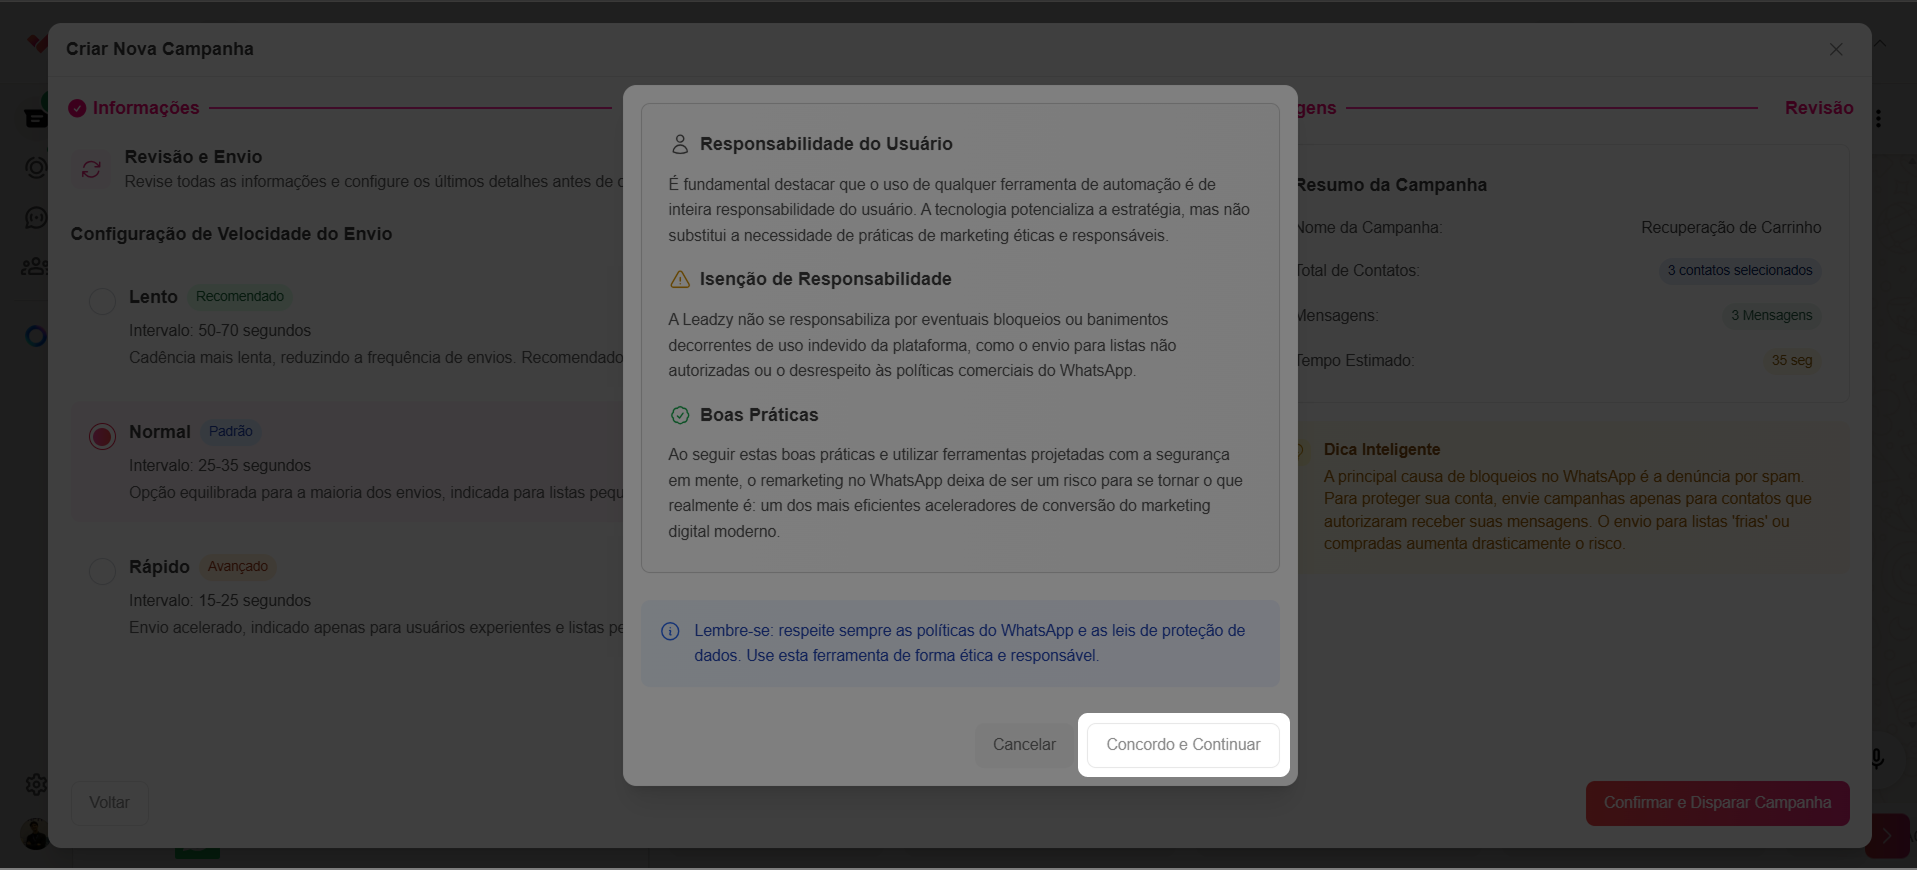The width and height of the screenshot is (1917, 870).
Task: Click the checkmark icon on the Informações step
Action: click(x=77, y=108)
